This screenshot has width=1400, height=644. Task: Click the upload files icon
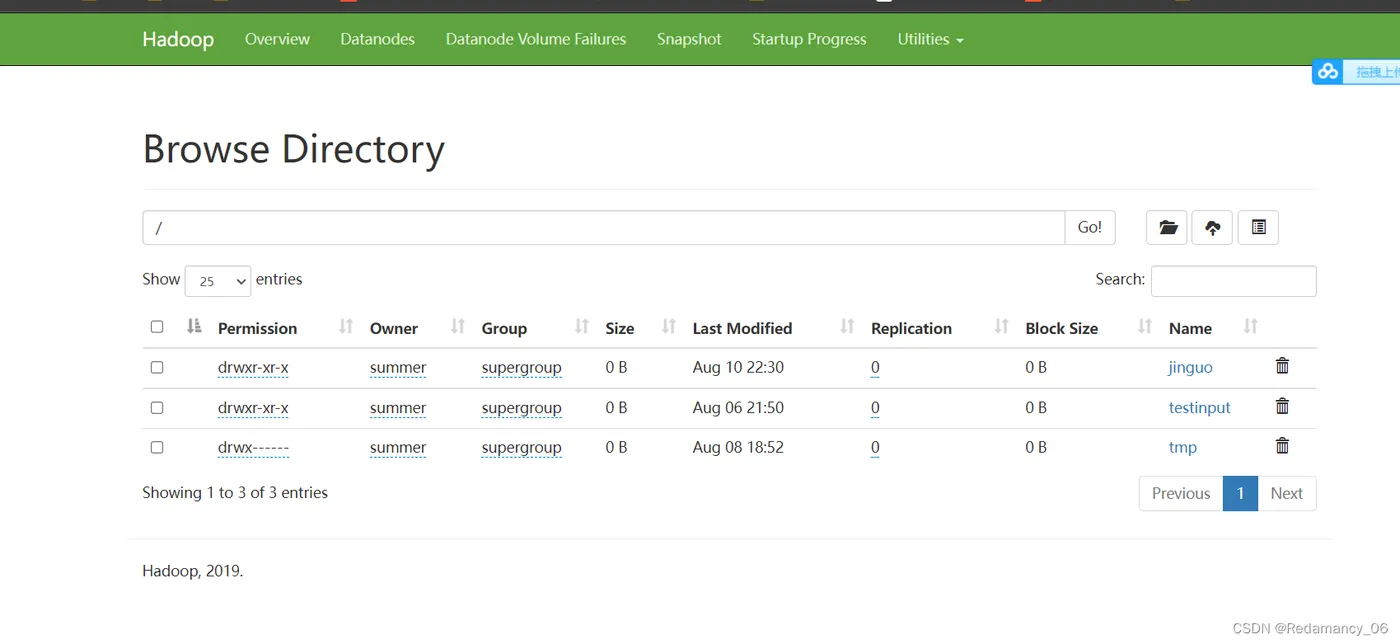[x=1212, y=228]
